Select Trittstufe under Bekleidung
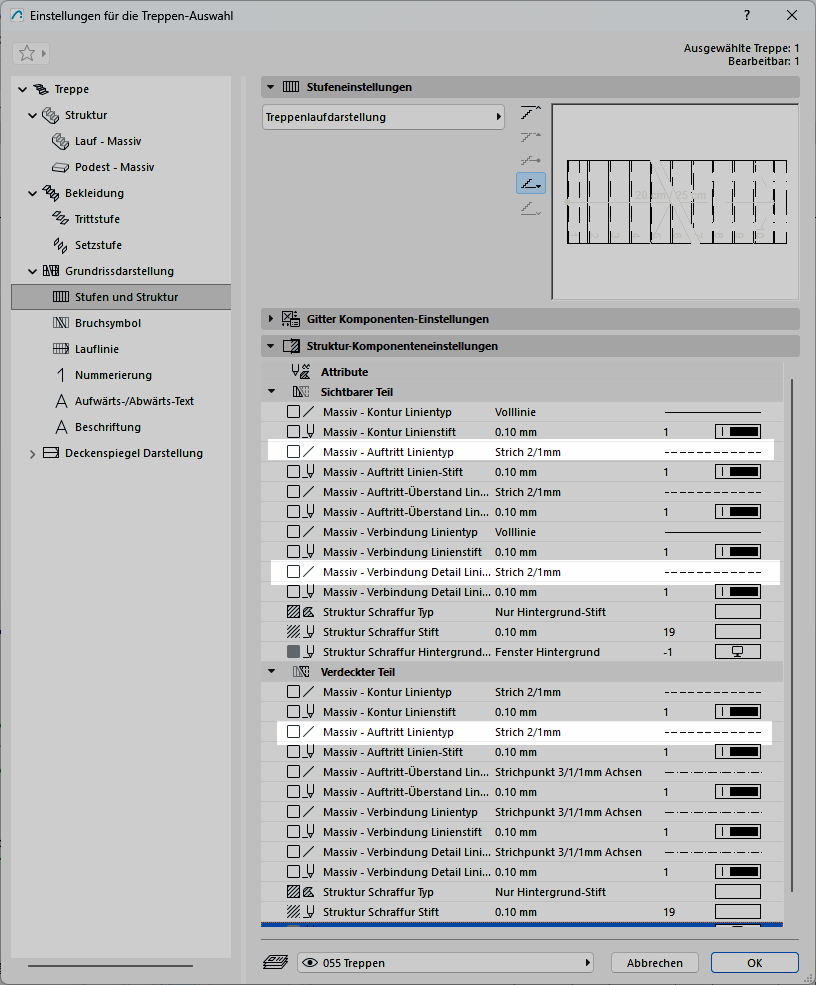 [x=97, y=219]
